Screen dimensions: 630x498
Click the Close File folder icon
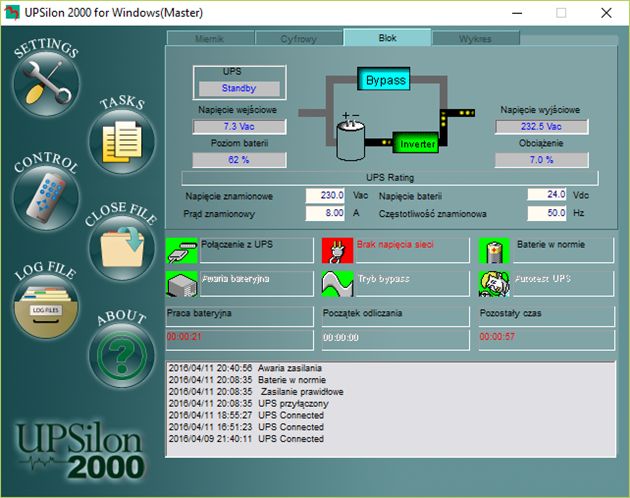(x=122, y=248)
